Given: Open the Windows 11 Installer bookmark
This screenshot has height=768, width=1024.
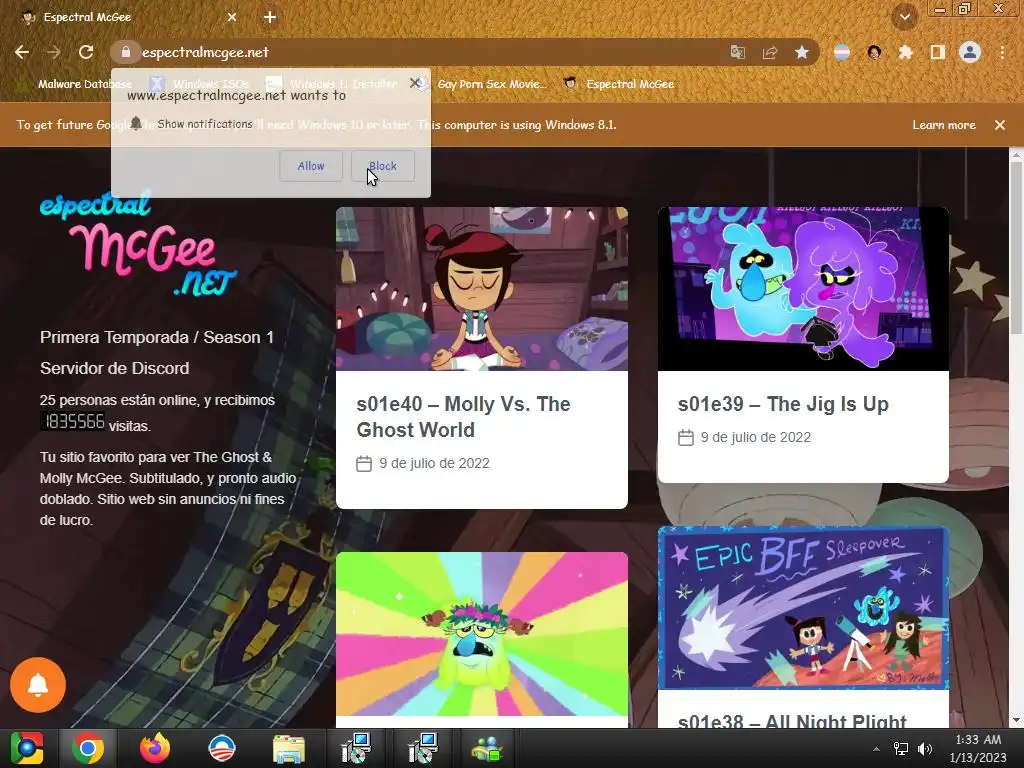Looking at the screenshot, I should [x=334, y=84].
